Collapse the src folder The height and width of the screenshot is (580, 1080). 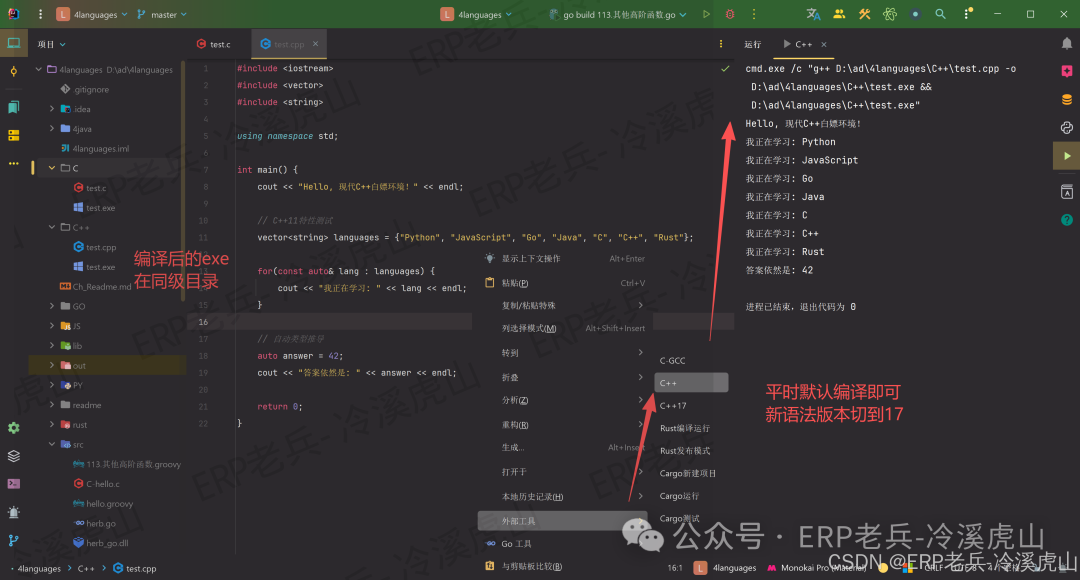pos(52,444)
